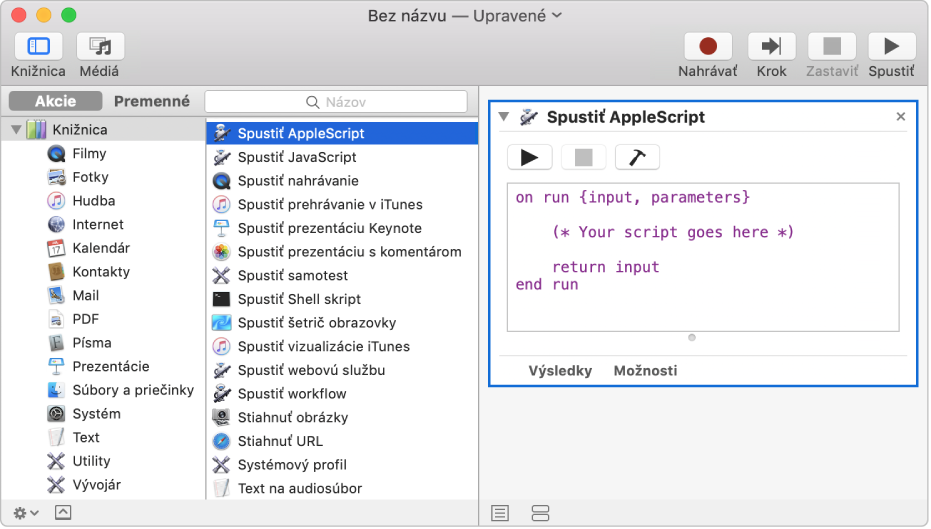Run workflow with Spustiť toolbar button
The height and width of the screenshot is (529, 931).
pyautogui.click(x=891, y=47)
